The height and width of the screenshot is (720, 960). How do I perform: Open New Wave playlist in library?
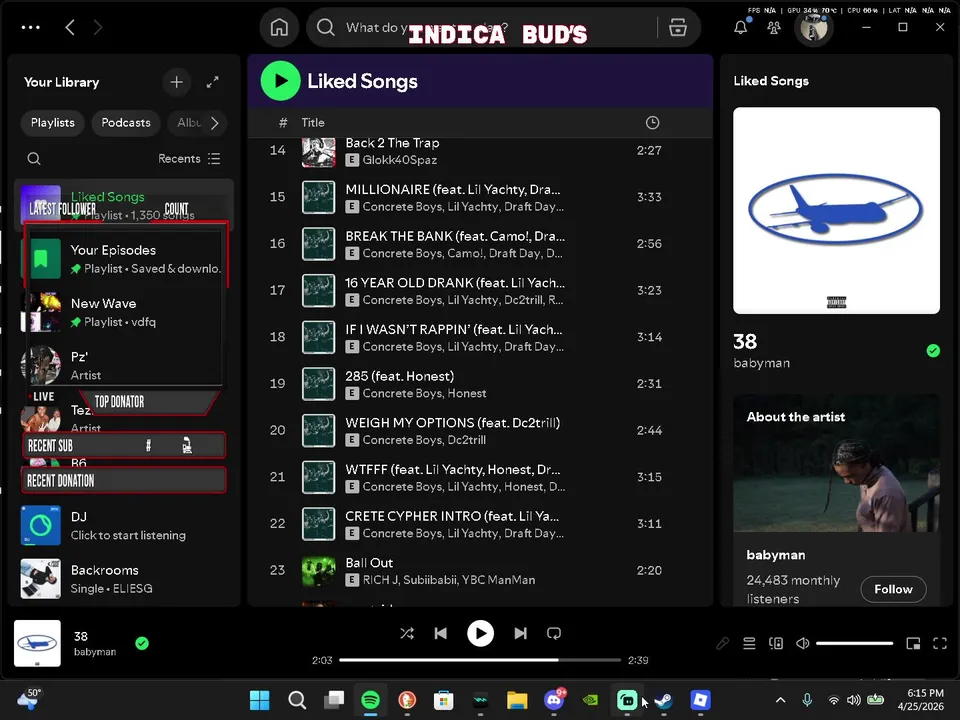pos(124,312)
